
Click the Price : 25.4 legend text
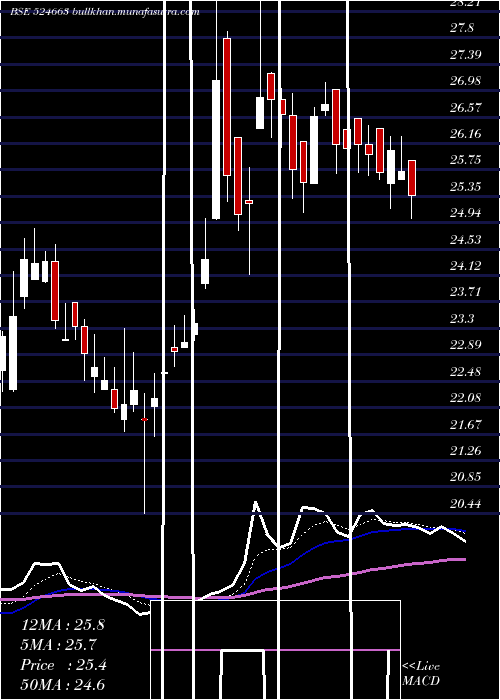(x=63, y=665)
